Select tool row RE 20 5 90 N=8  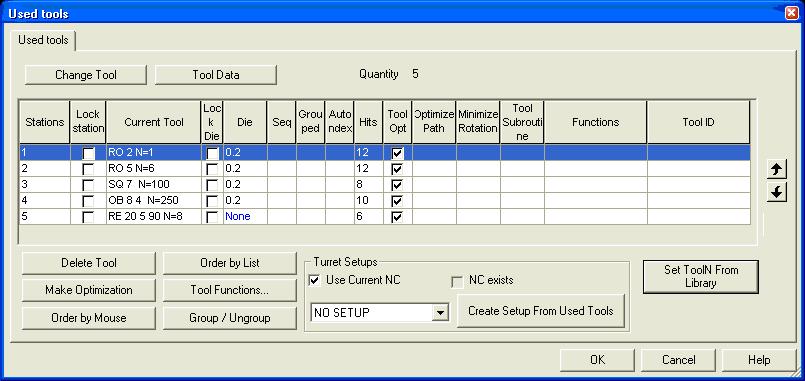pos(385,217)
